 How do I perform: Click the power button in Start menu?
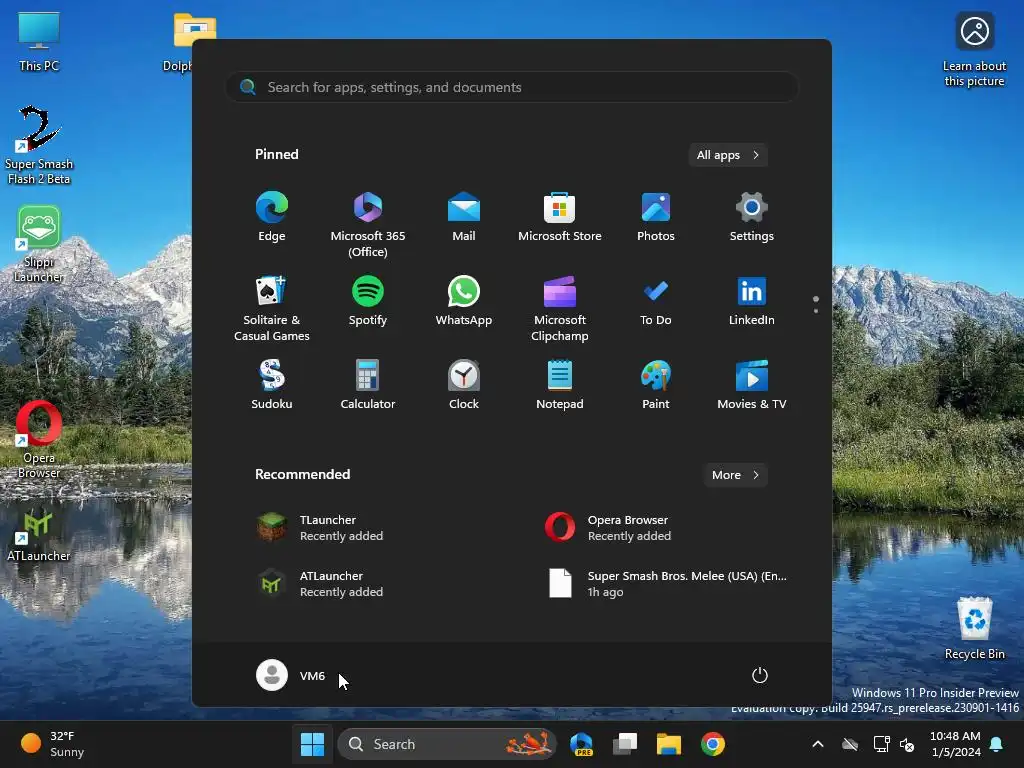(760, 675)
